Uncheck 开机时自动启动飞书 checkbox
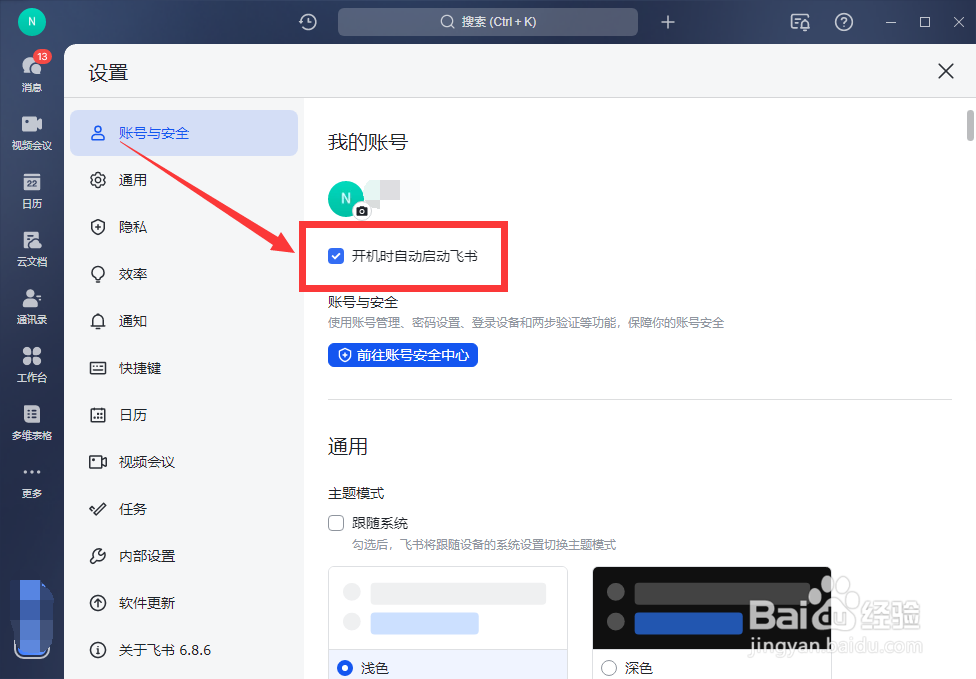Viewport: 976px width, 679px height. pyautogui.click(x=336, y=256)
